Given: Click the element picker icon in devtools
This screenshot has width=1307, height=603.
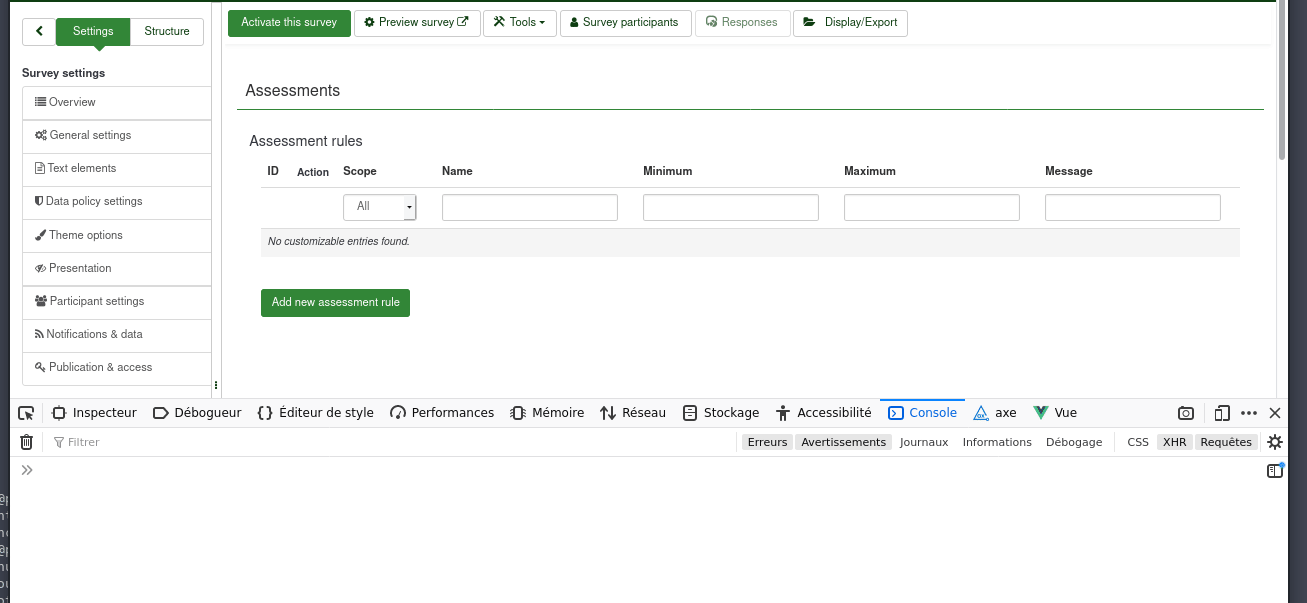Looking at the screenshot, I should point(26,413).
